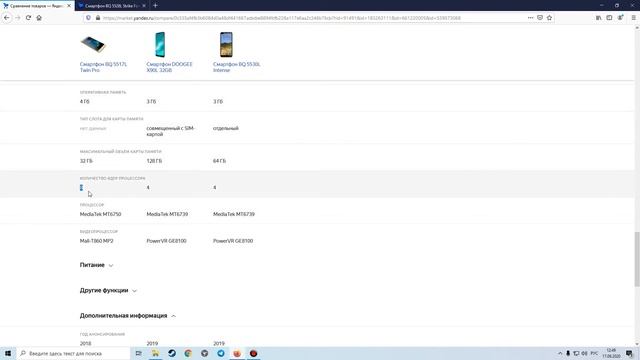Open Смартфон BQ 5517L Twin Pro link
This screenshot has width=640, height=360.
tap(103, 67)
